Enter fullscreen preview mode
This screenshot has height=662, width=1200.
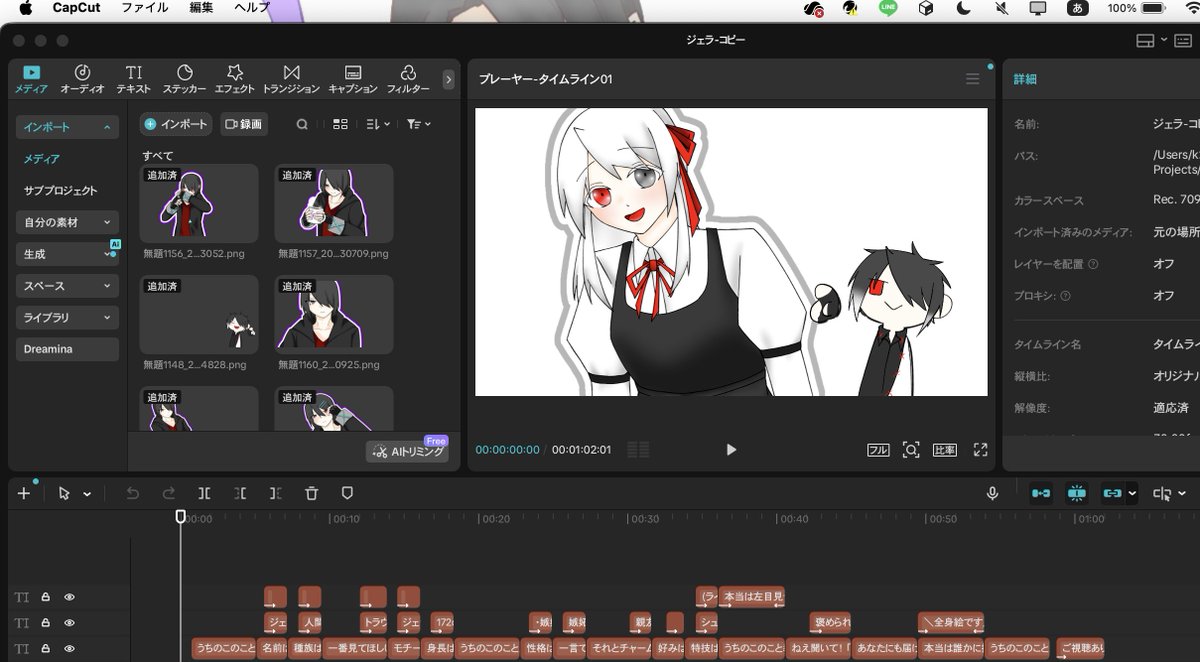pyautogui.click(x=980, y=450)
